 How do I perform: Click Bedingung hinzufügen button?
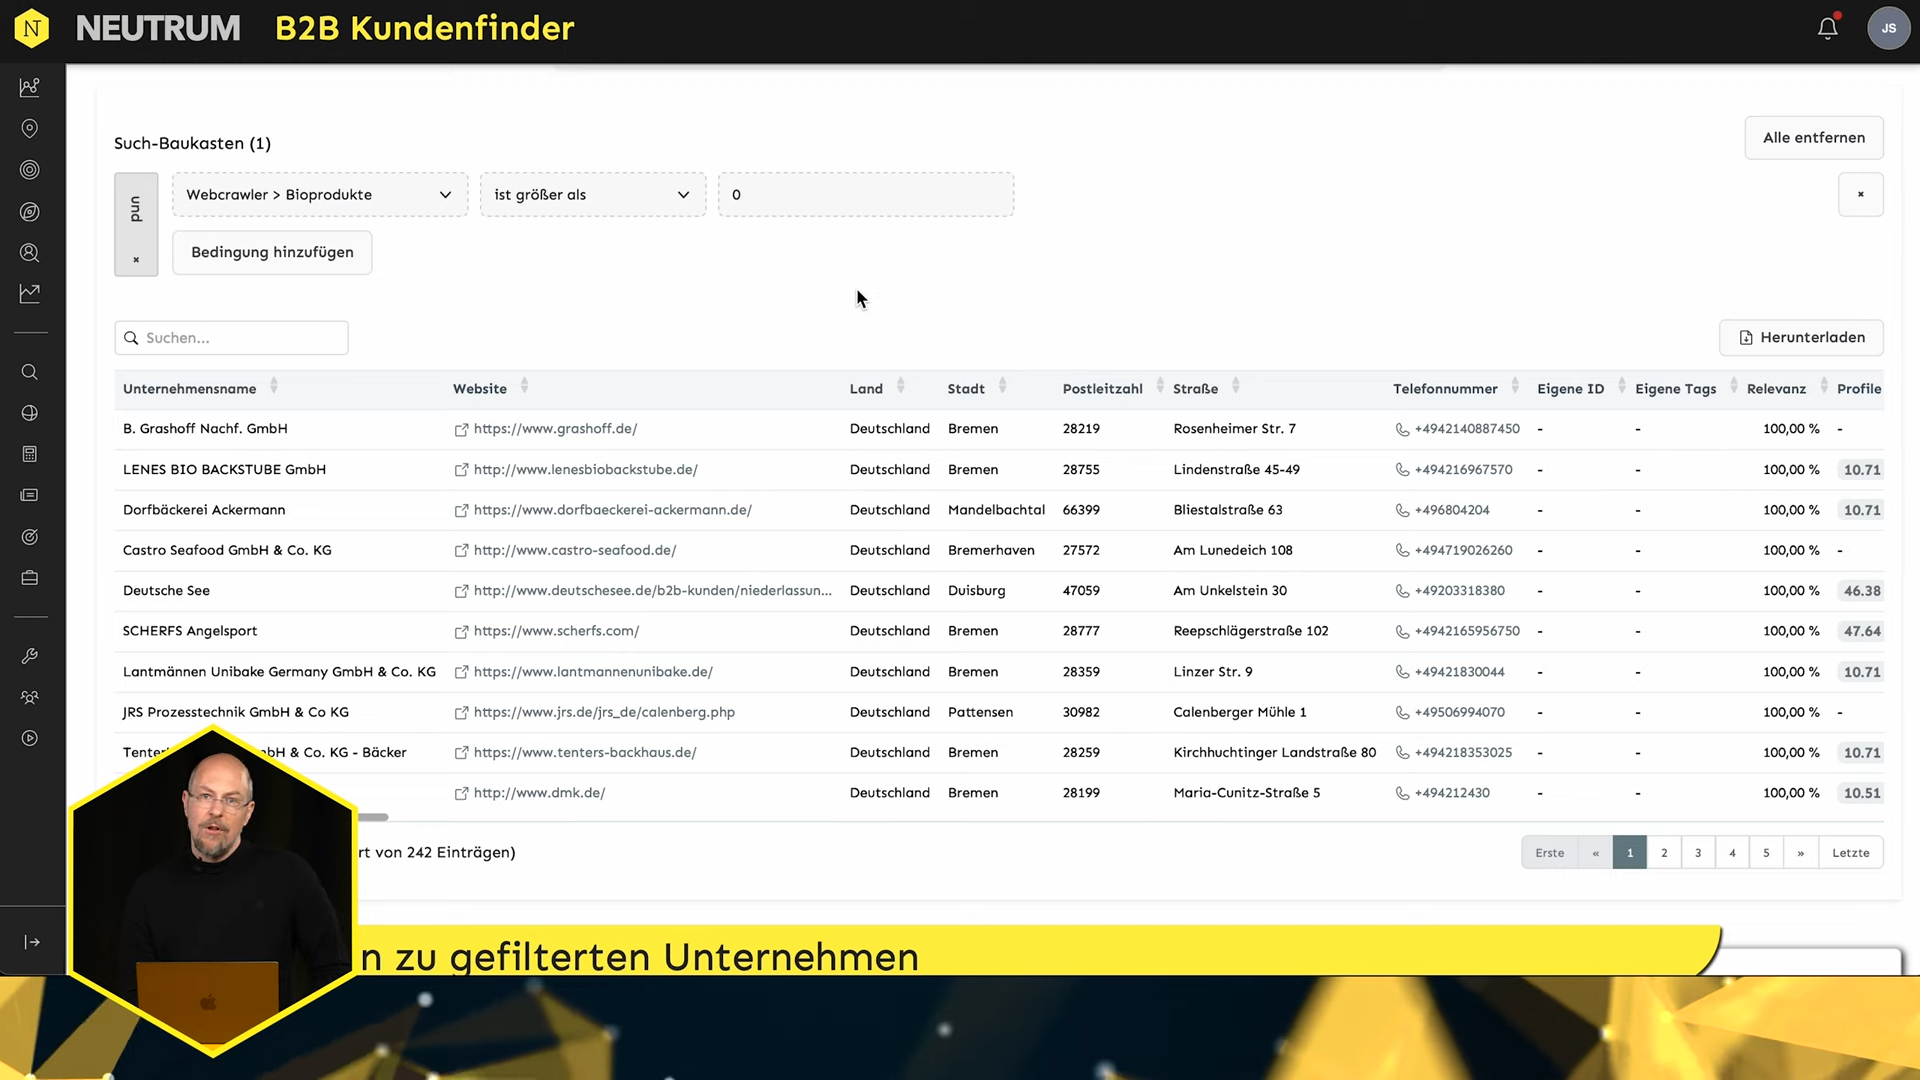pyautogui.click(x=272, y=252)
